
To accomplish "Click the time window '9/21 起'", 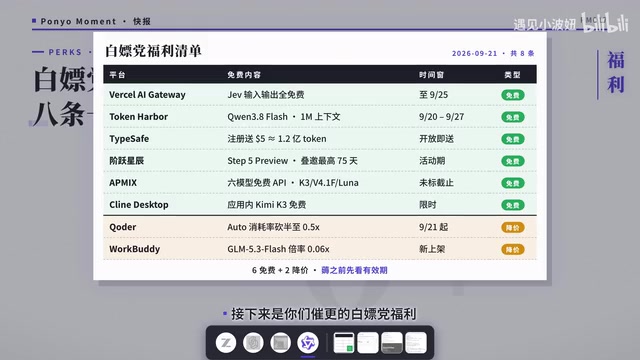I will click(x=433, y=227).
